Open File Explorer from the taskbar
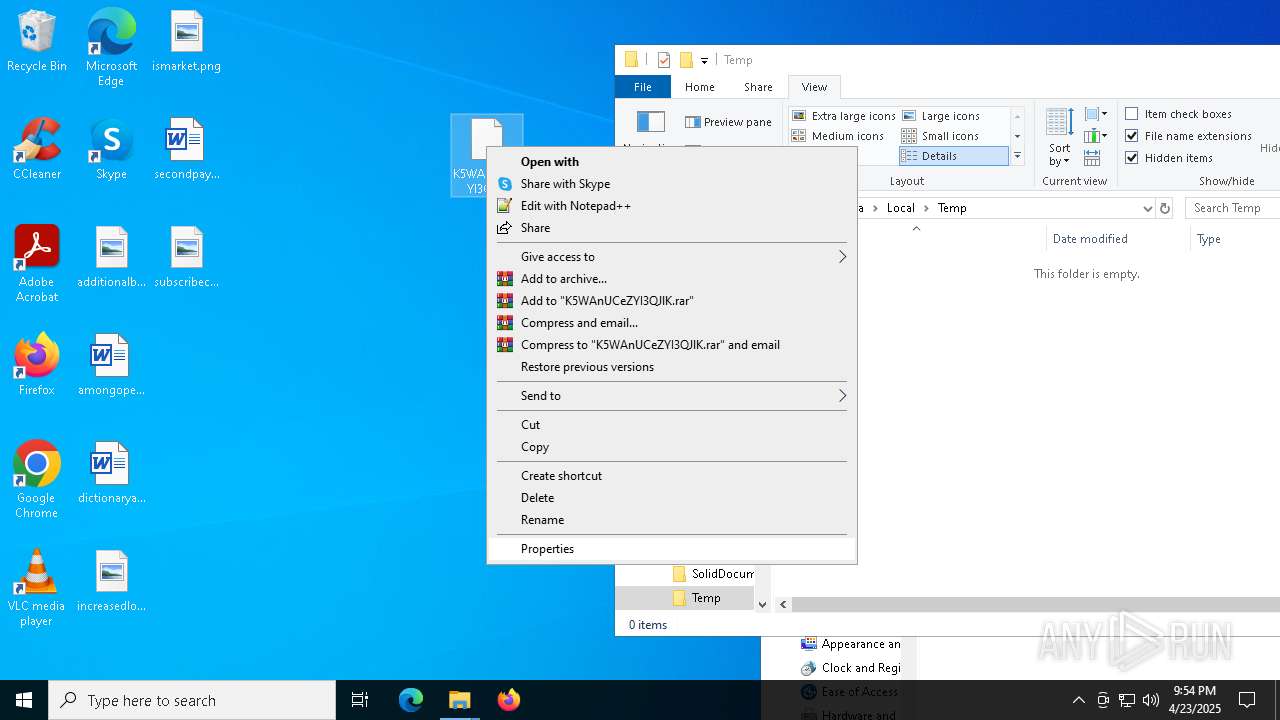This screenshot has width=1280, height=720. coord(460,700)
